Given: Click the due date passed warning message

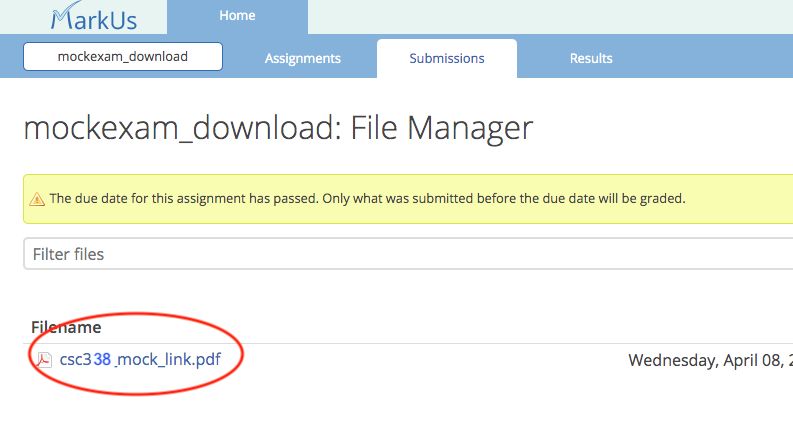Looking at the screenshot, I should [x=367, y=198].
